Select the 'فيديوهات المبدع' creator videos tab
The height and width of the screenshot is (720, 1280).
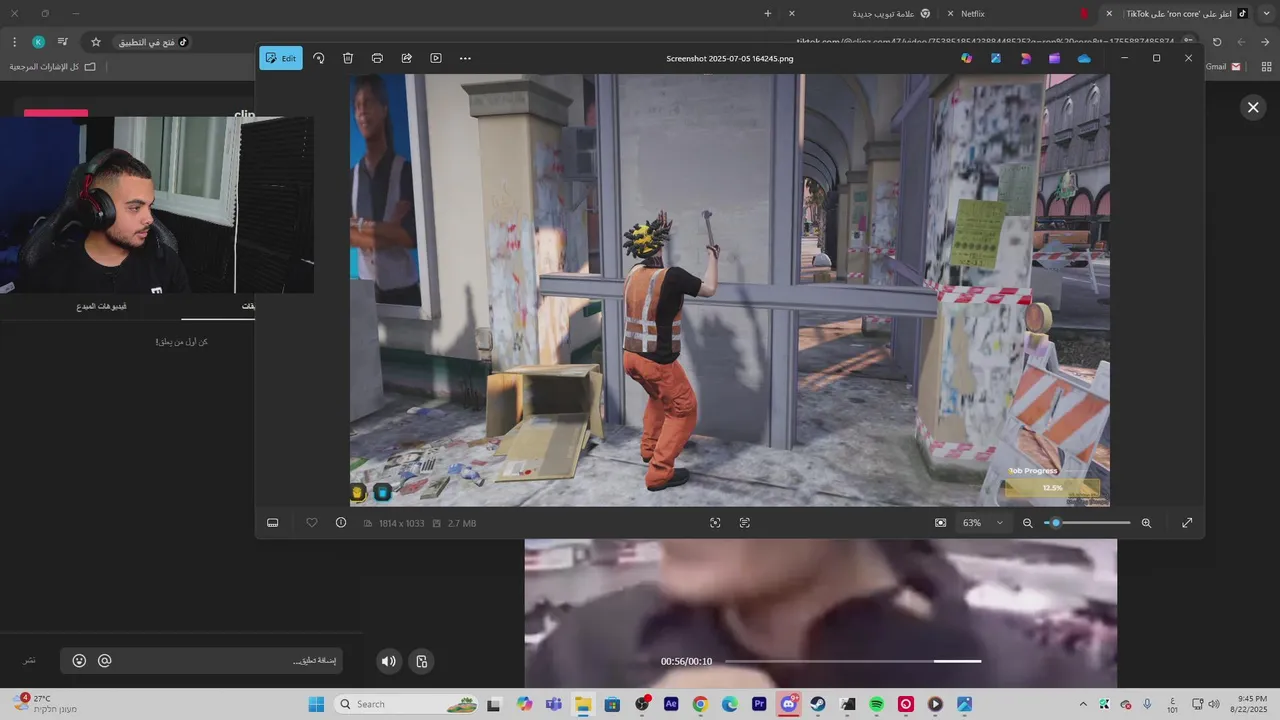(x=102, y=306)
